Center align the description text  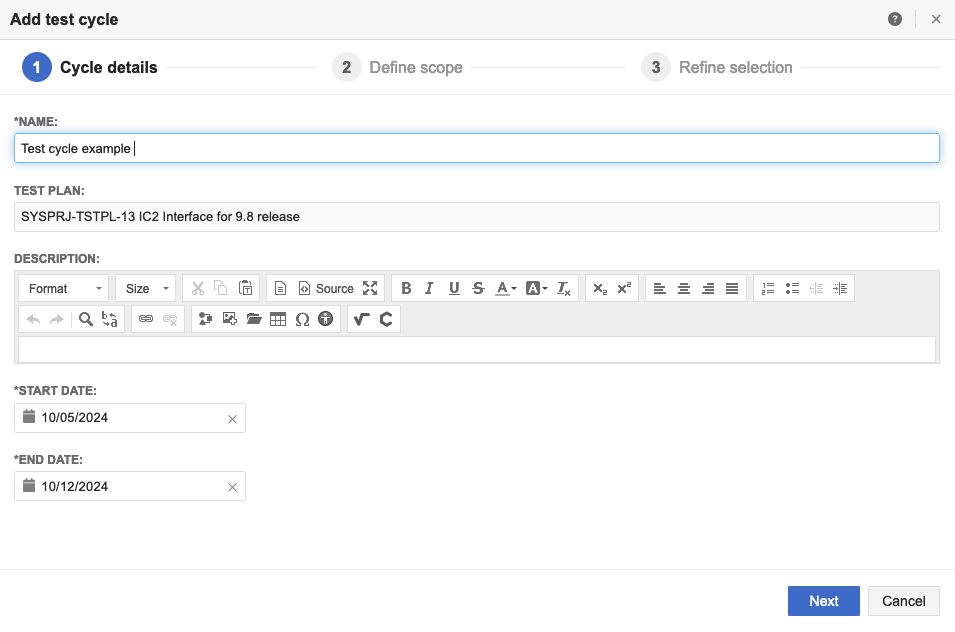pos(684,288)
